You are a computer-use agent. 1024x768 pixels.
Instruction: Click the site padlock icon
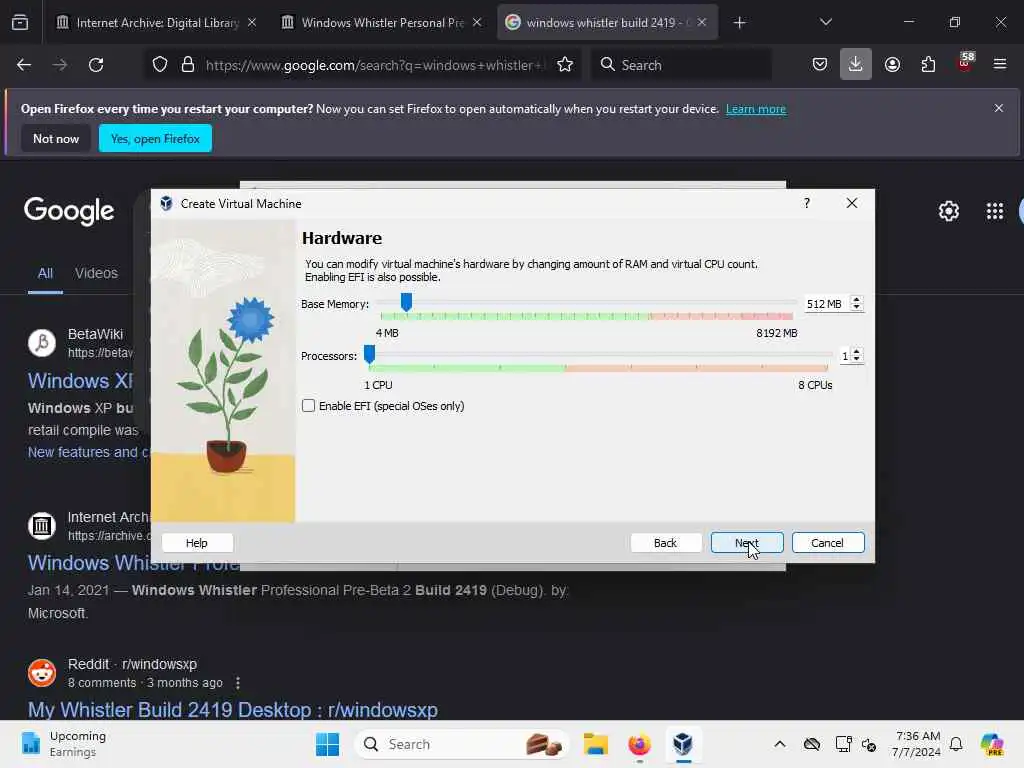[x=188, y=65]
